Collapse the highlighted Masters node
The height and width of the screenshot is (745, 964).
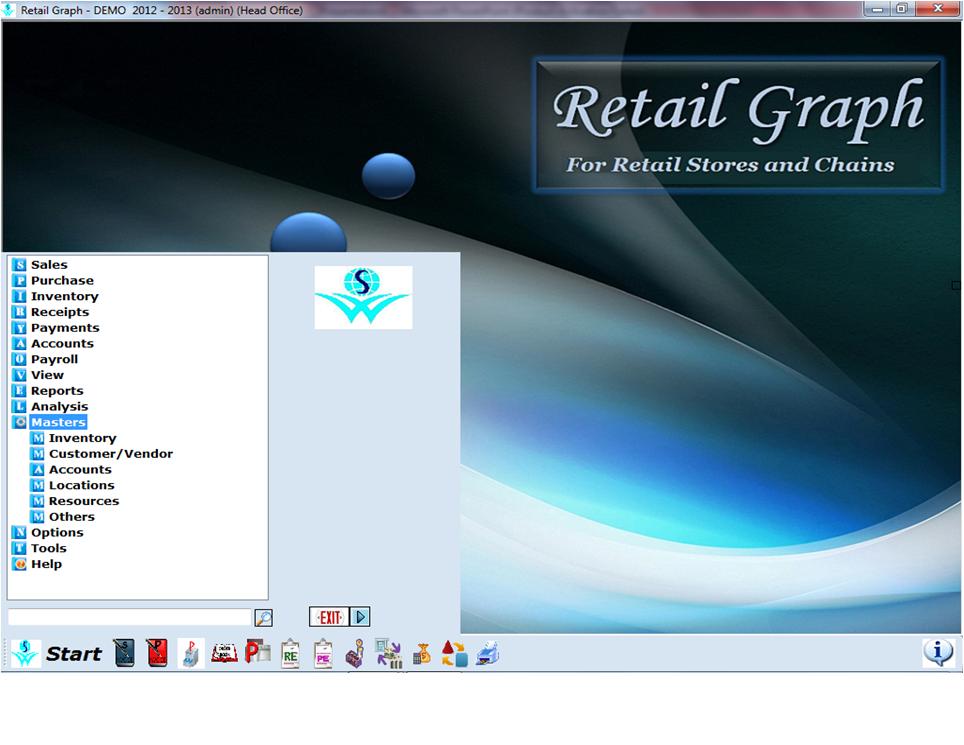tap(58, 422)
